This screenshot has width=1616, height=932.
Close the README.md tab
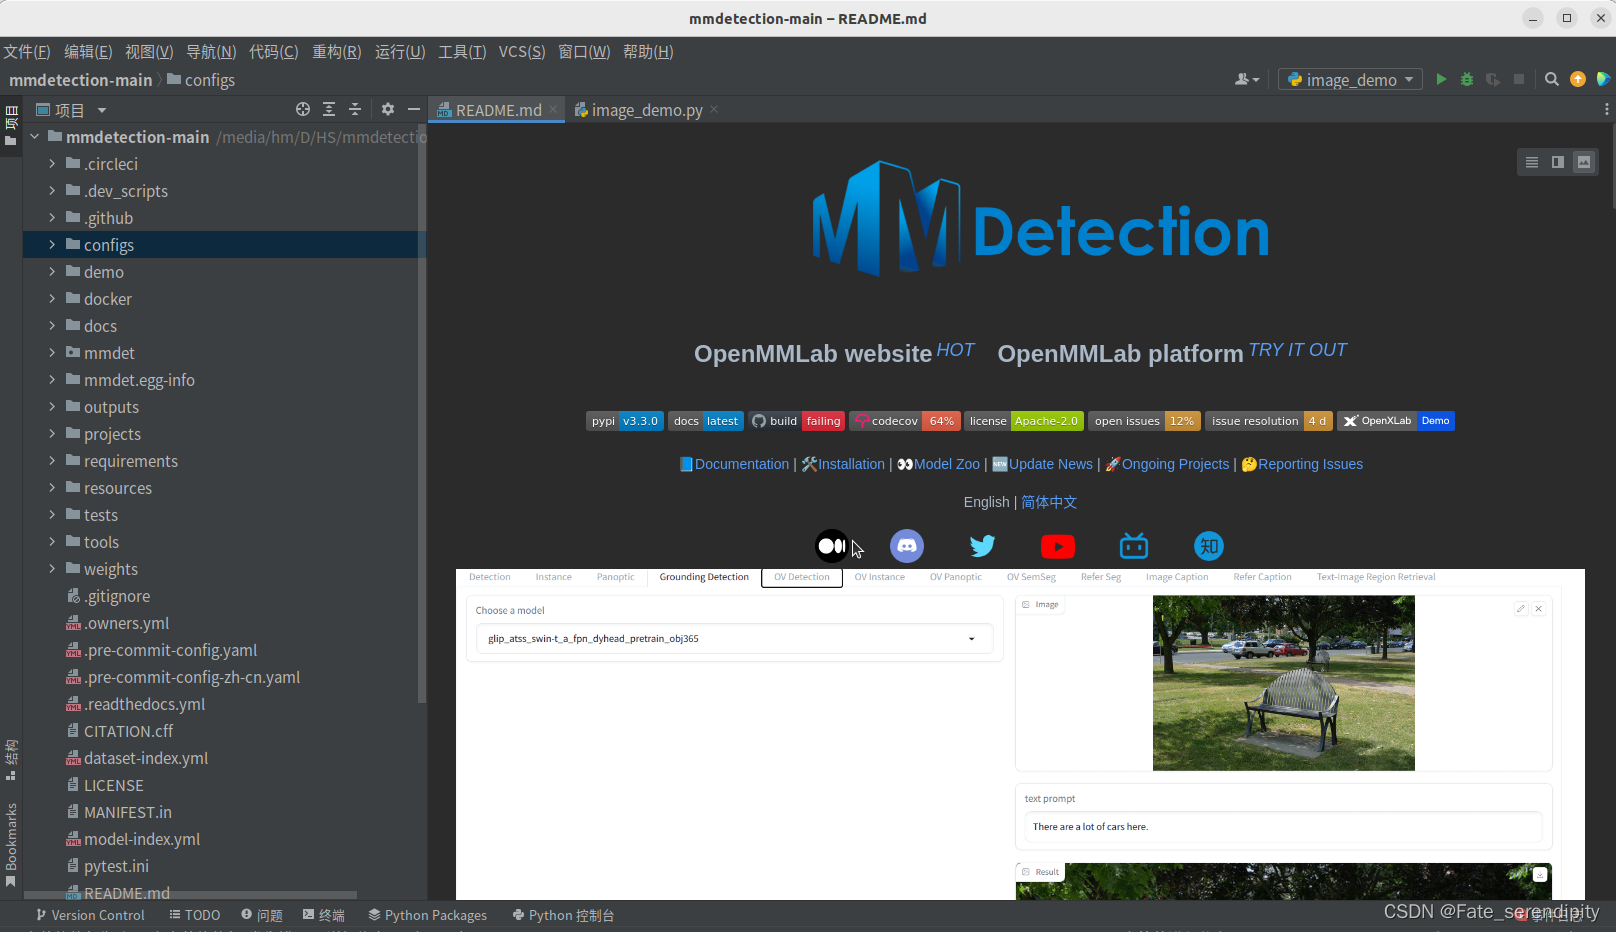click(x=553, y=109)
